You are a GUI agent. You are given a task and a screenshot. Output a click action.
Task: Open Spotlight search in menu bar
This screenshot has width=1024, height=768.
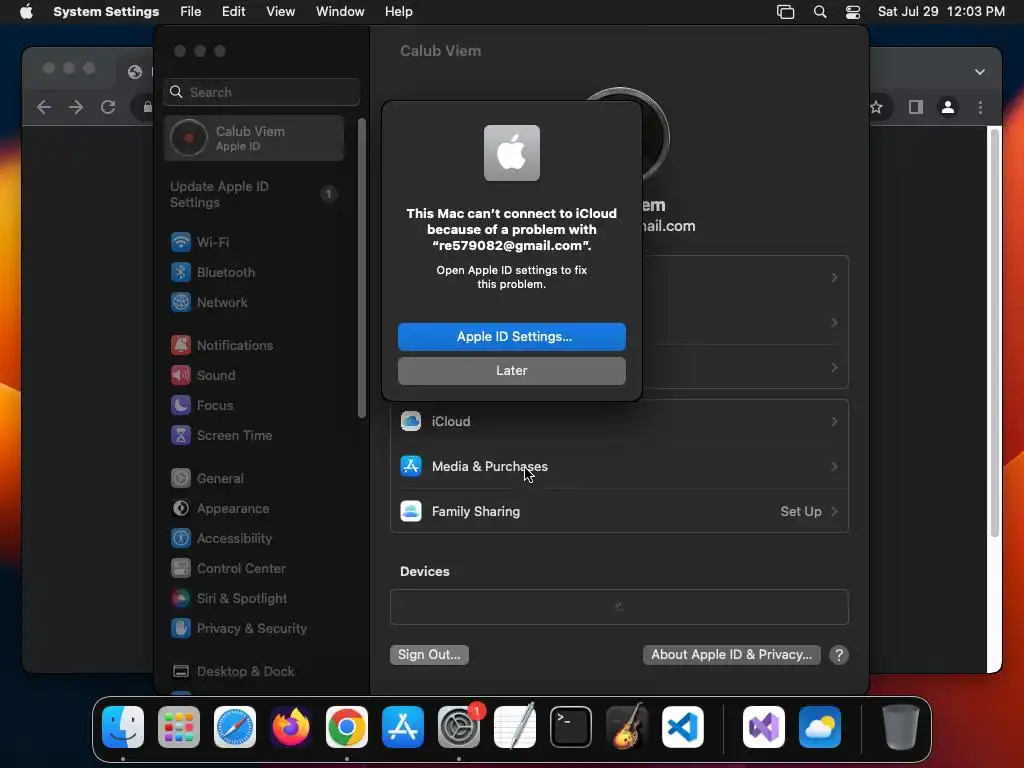[x=820, y=12]
